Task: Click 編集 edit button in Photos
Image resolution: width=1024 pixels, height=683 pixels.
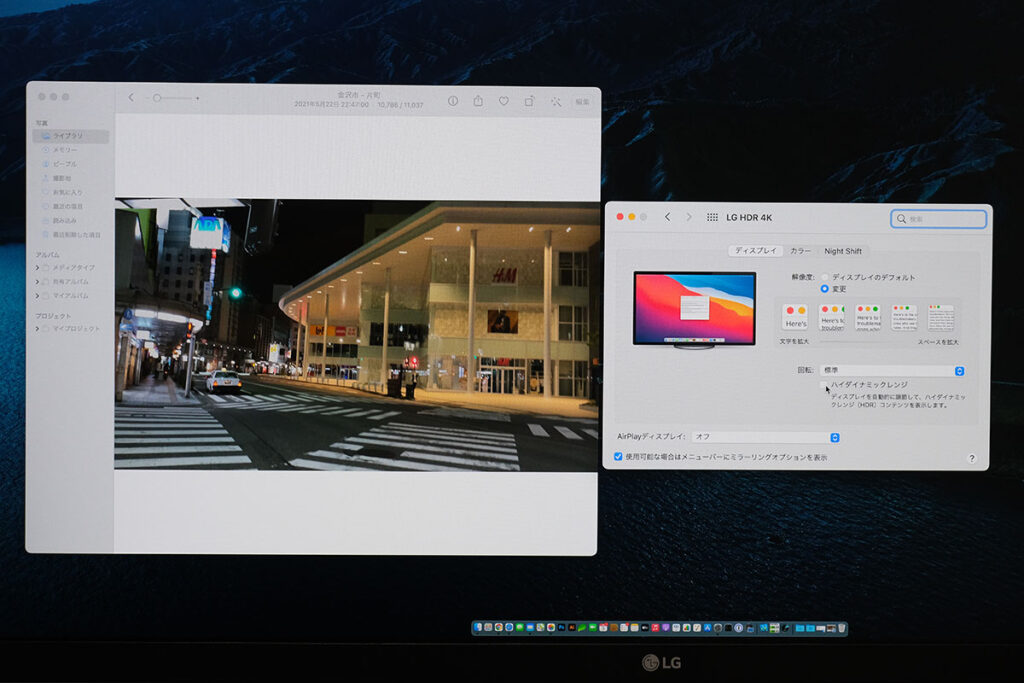Action: pos(582,102)
